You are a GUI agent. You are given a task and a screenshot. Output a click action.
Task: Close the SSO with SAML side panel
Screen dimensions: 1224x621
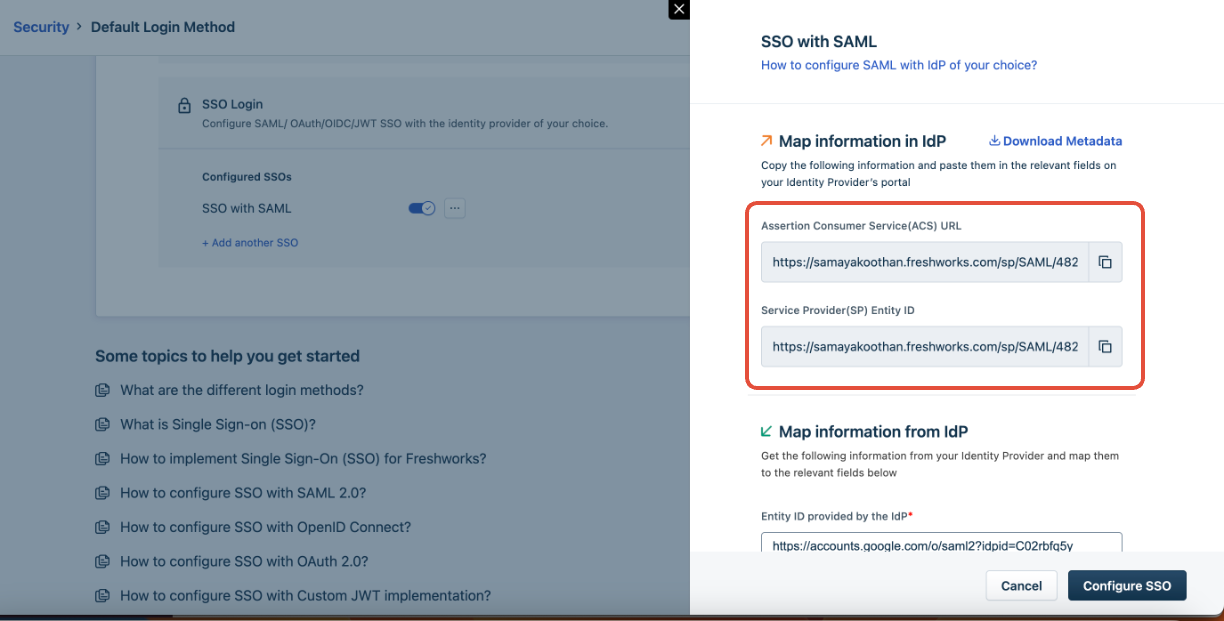[x=679, y=9]
